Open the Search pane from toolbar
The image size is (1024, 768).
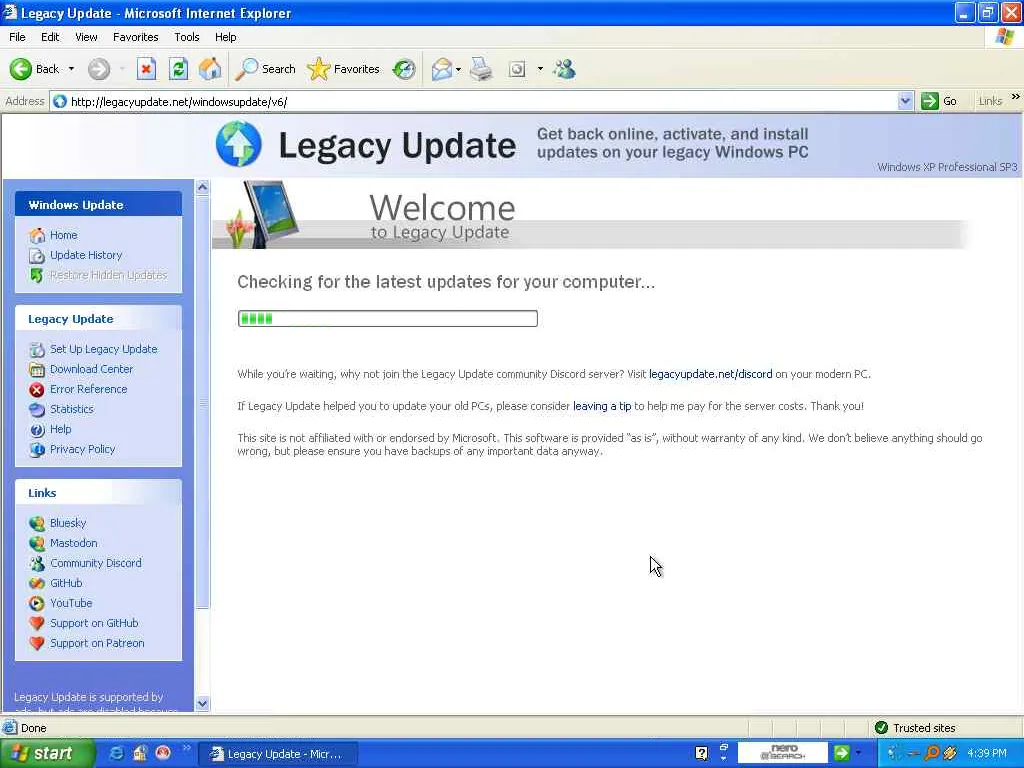265,69
